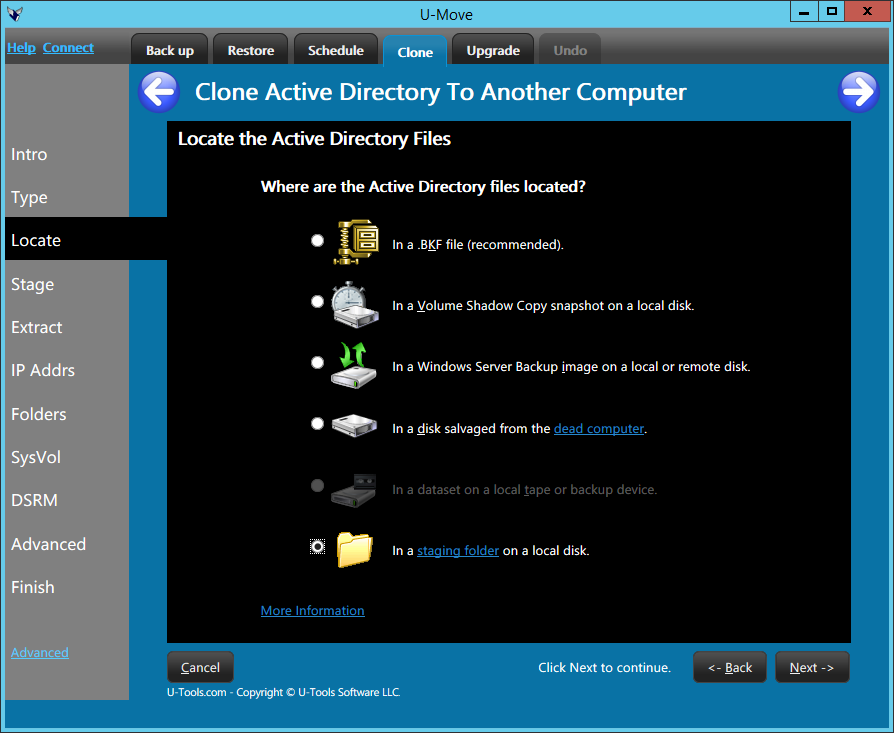Click the Volume Shadow Copy stopwatch disk icon
The width and height of the screenshot is (894, 733).
[x=355, y=304]
